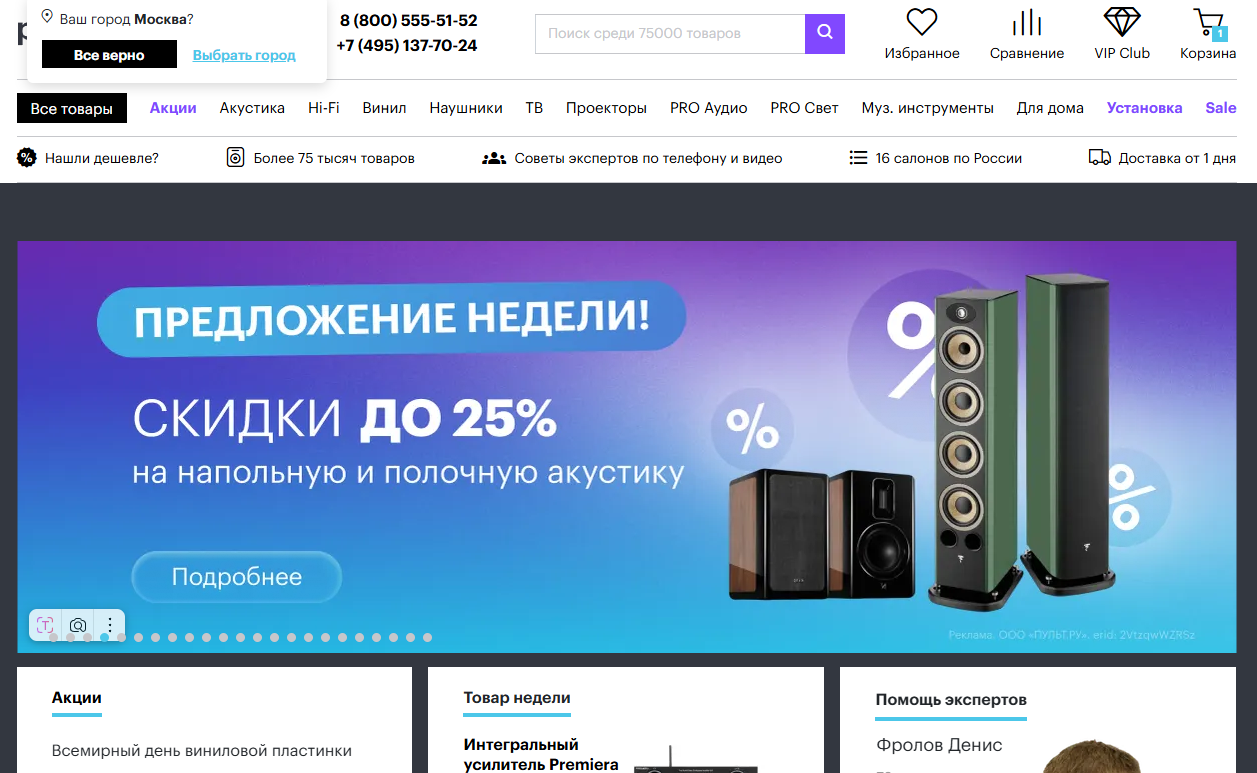Confirm city with Все верно button
Screen dimensions: 1257x773
pos(109,55)
